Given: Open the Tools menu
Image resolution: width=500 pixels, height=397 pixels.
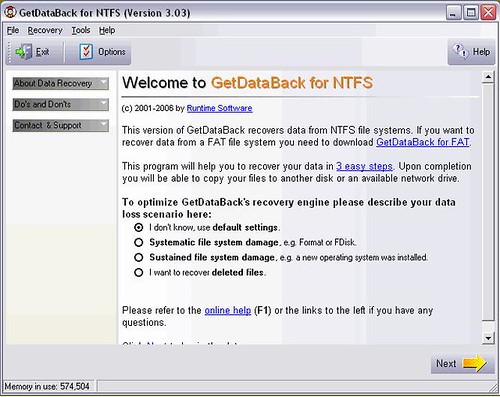Looking at the screenshot, I should point(81,30).
